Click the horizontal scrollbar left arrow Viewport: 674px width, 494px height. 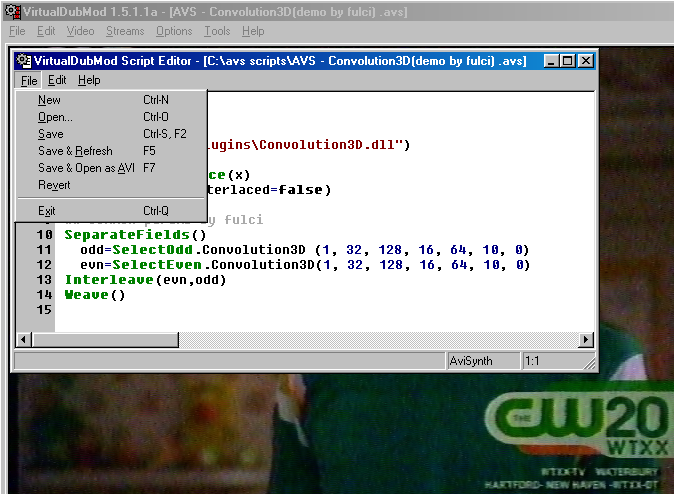(x=24, y=340)
